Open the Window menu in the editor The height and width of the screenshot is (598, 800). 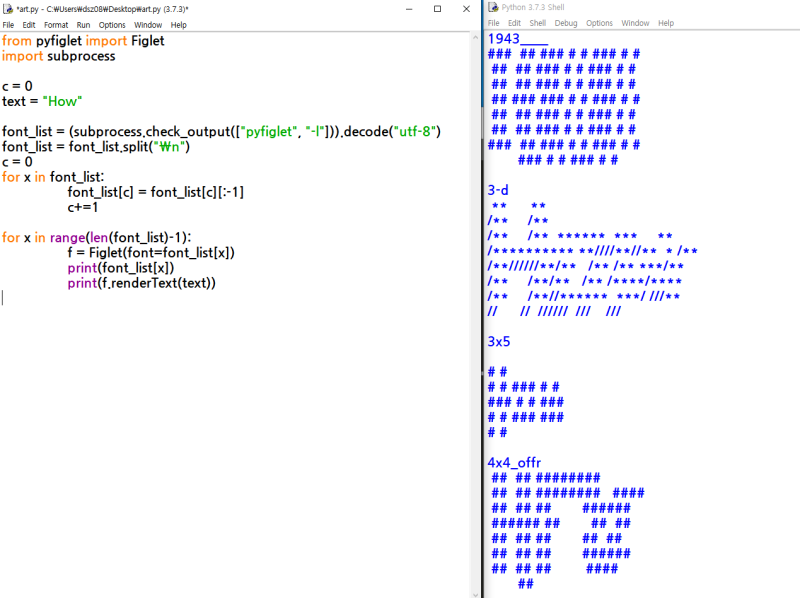coord(147,25)
